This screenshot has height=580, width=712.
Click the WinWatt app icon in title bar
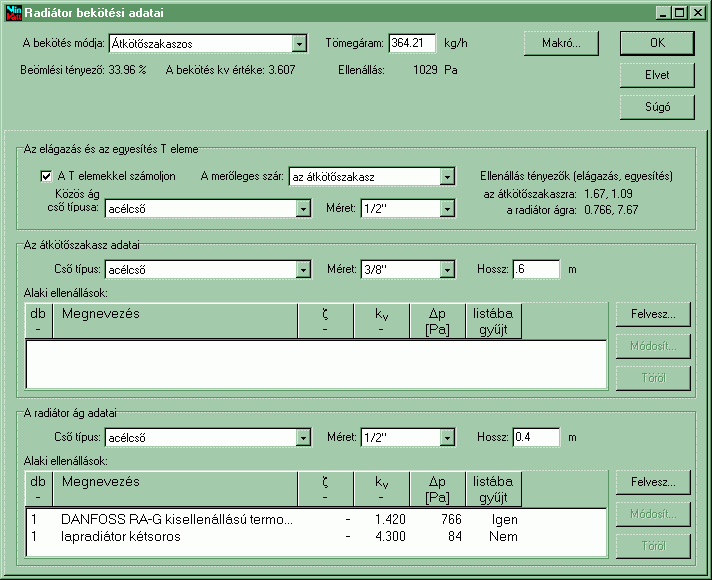pos(13,12)
